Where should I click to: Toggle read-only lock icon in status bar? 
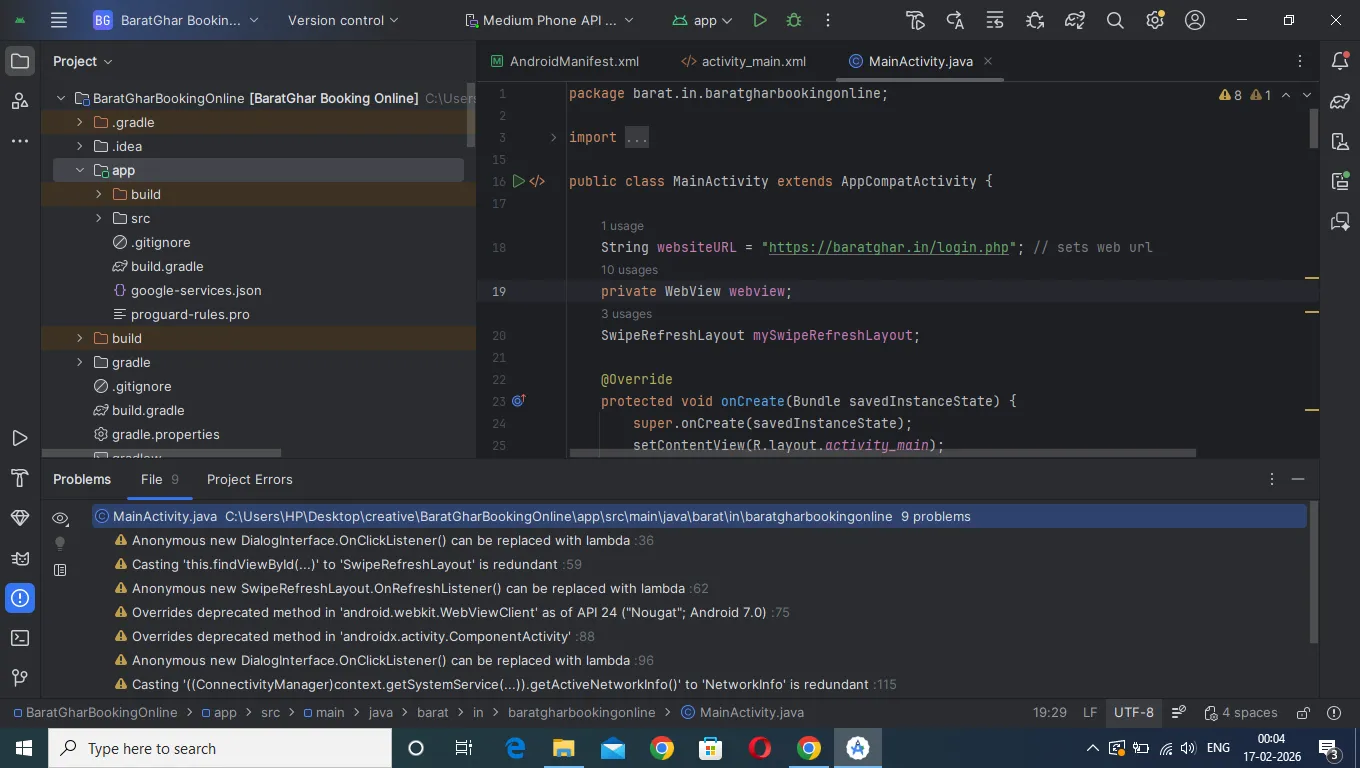[x=1303, y=713]
